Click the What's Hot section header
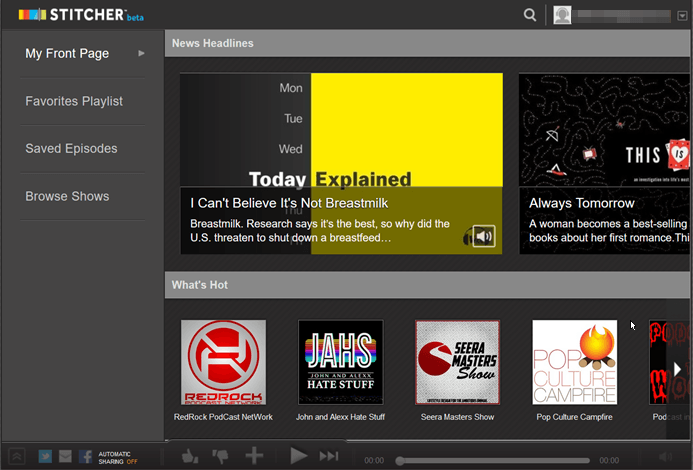 tap(427, 285)
